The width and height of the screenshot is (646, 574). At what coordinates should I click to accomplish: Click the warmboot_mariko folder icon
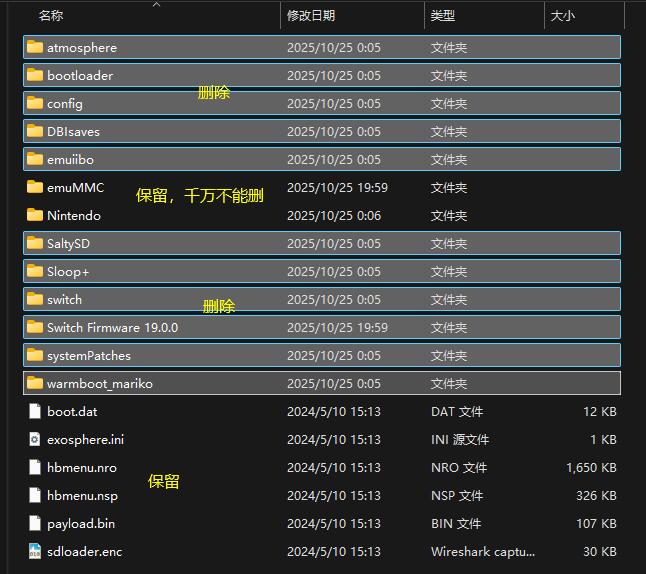35,383
